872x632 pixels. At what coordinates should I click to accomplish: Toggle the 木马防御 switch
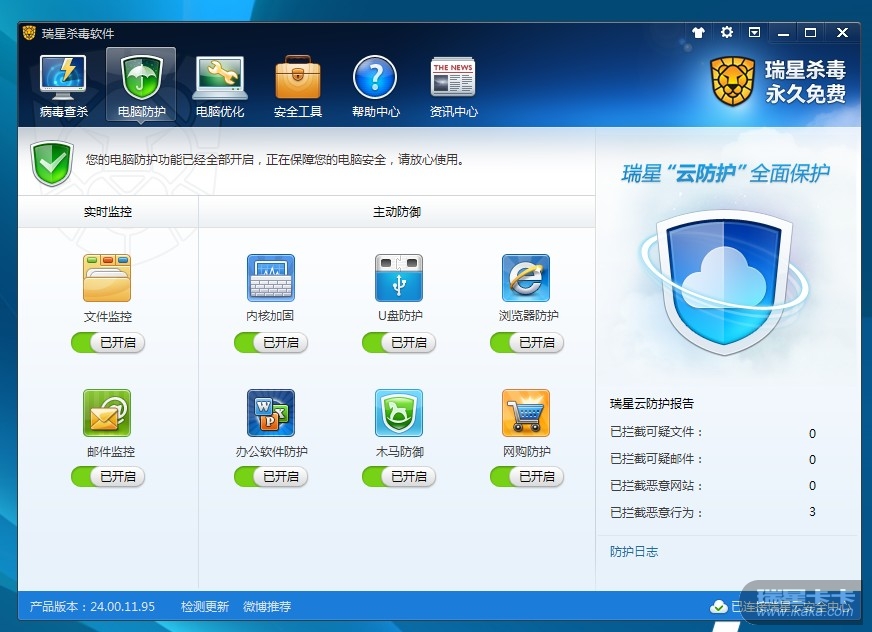[x=399, y=476]
